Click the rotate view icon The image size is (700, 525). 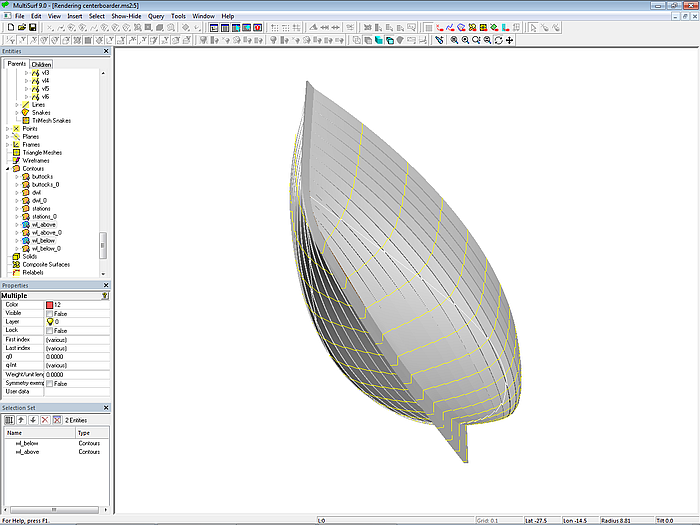499,40
